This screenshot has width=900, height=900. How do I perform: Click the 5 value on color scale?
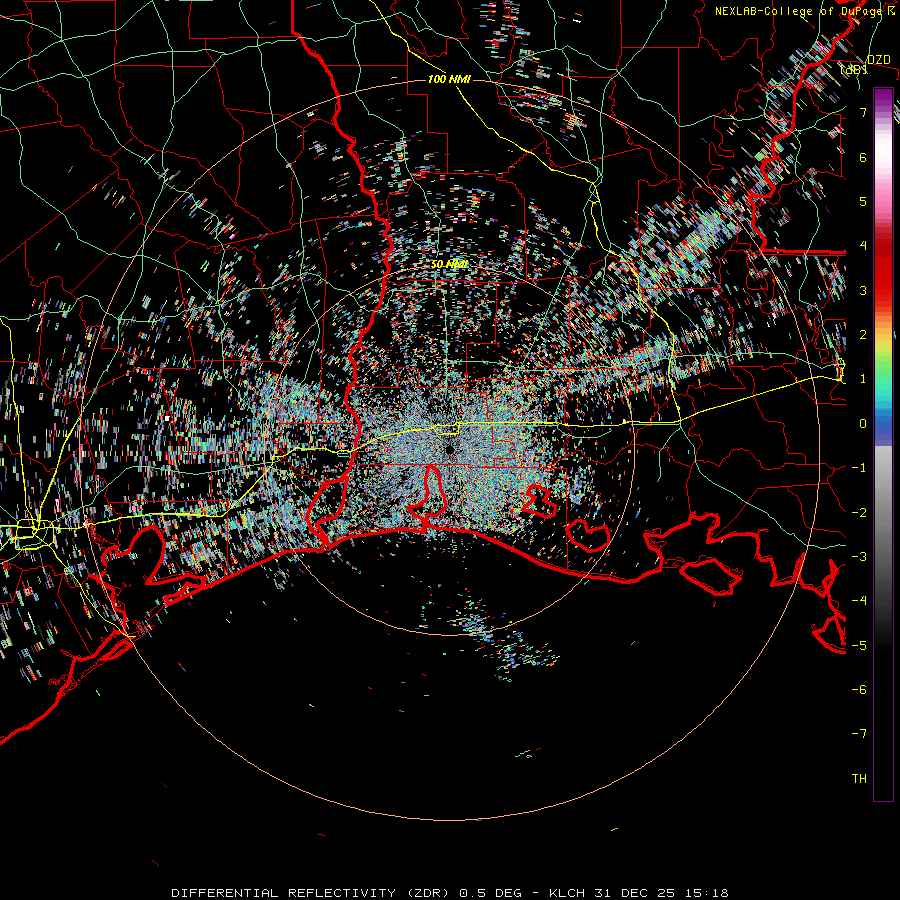tap(863, 201)
